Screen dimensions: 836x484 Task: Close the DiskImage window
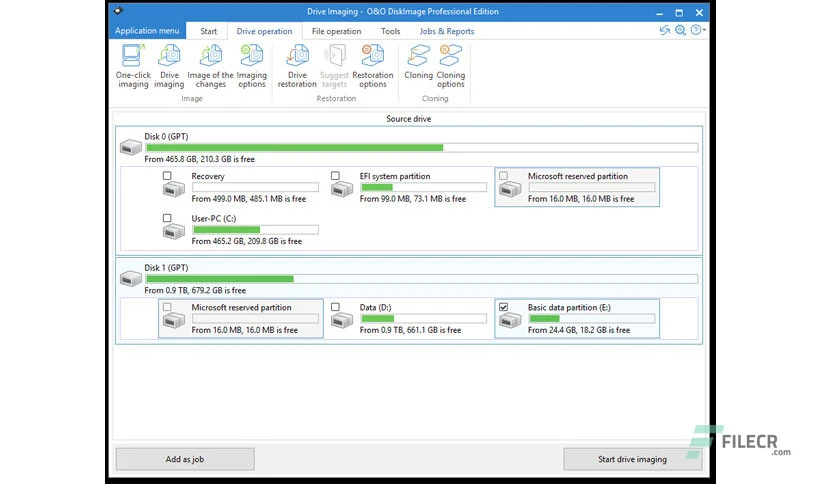(x=699, y=12)
